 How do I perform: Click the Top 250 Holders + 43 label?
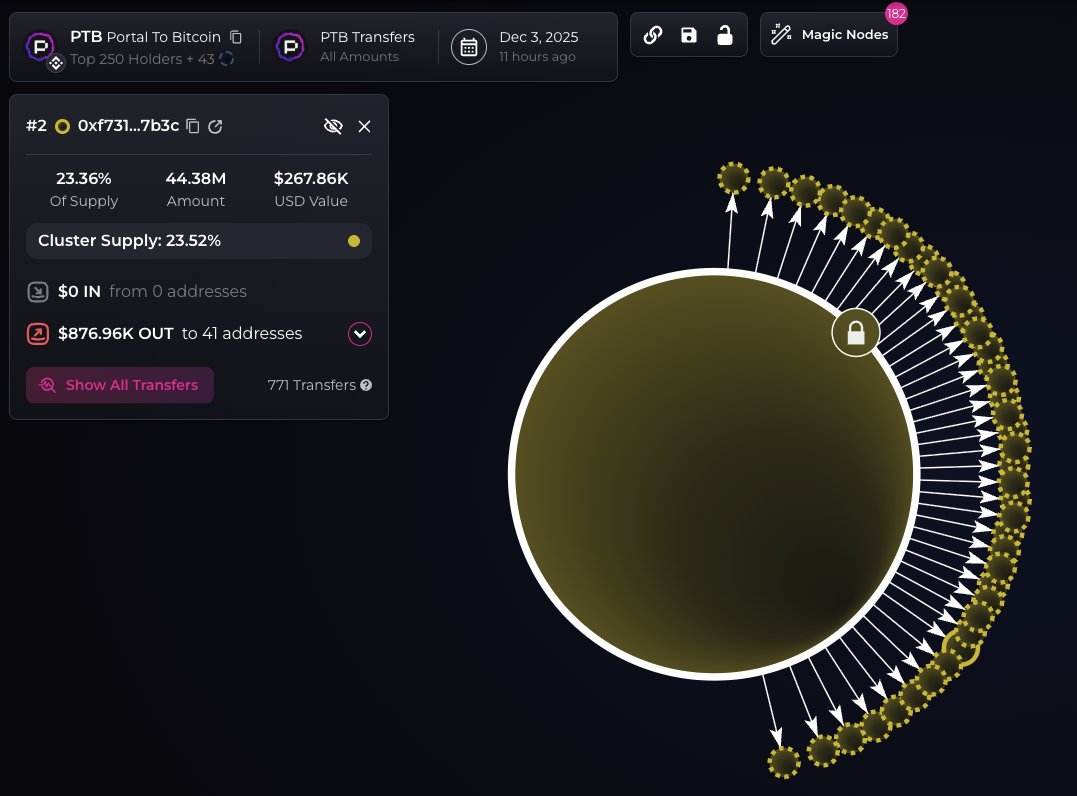(142, 59)
